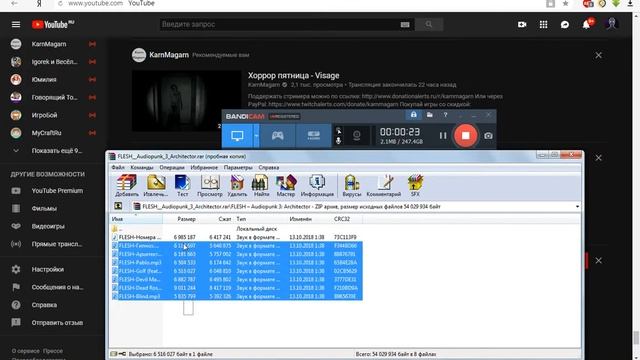This screenshot has width=640, height=360.
Task: Click the Extract (Извлечь) toolbar icon in WinRAR
Action: tap(156, 186)
